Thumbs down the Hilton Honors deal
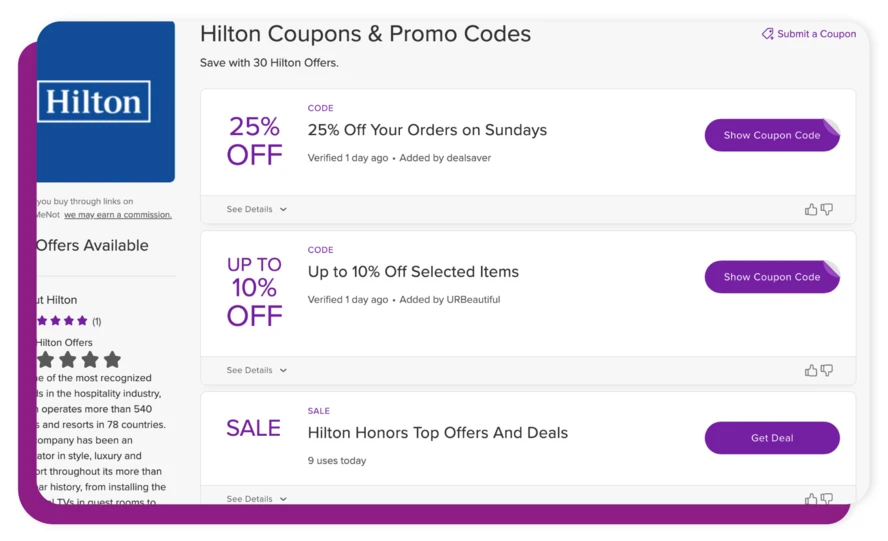 click(827, 498)
